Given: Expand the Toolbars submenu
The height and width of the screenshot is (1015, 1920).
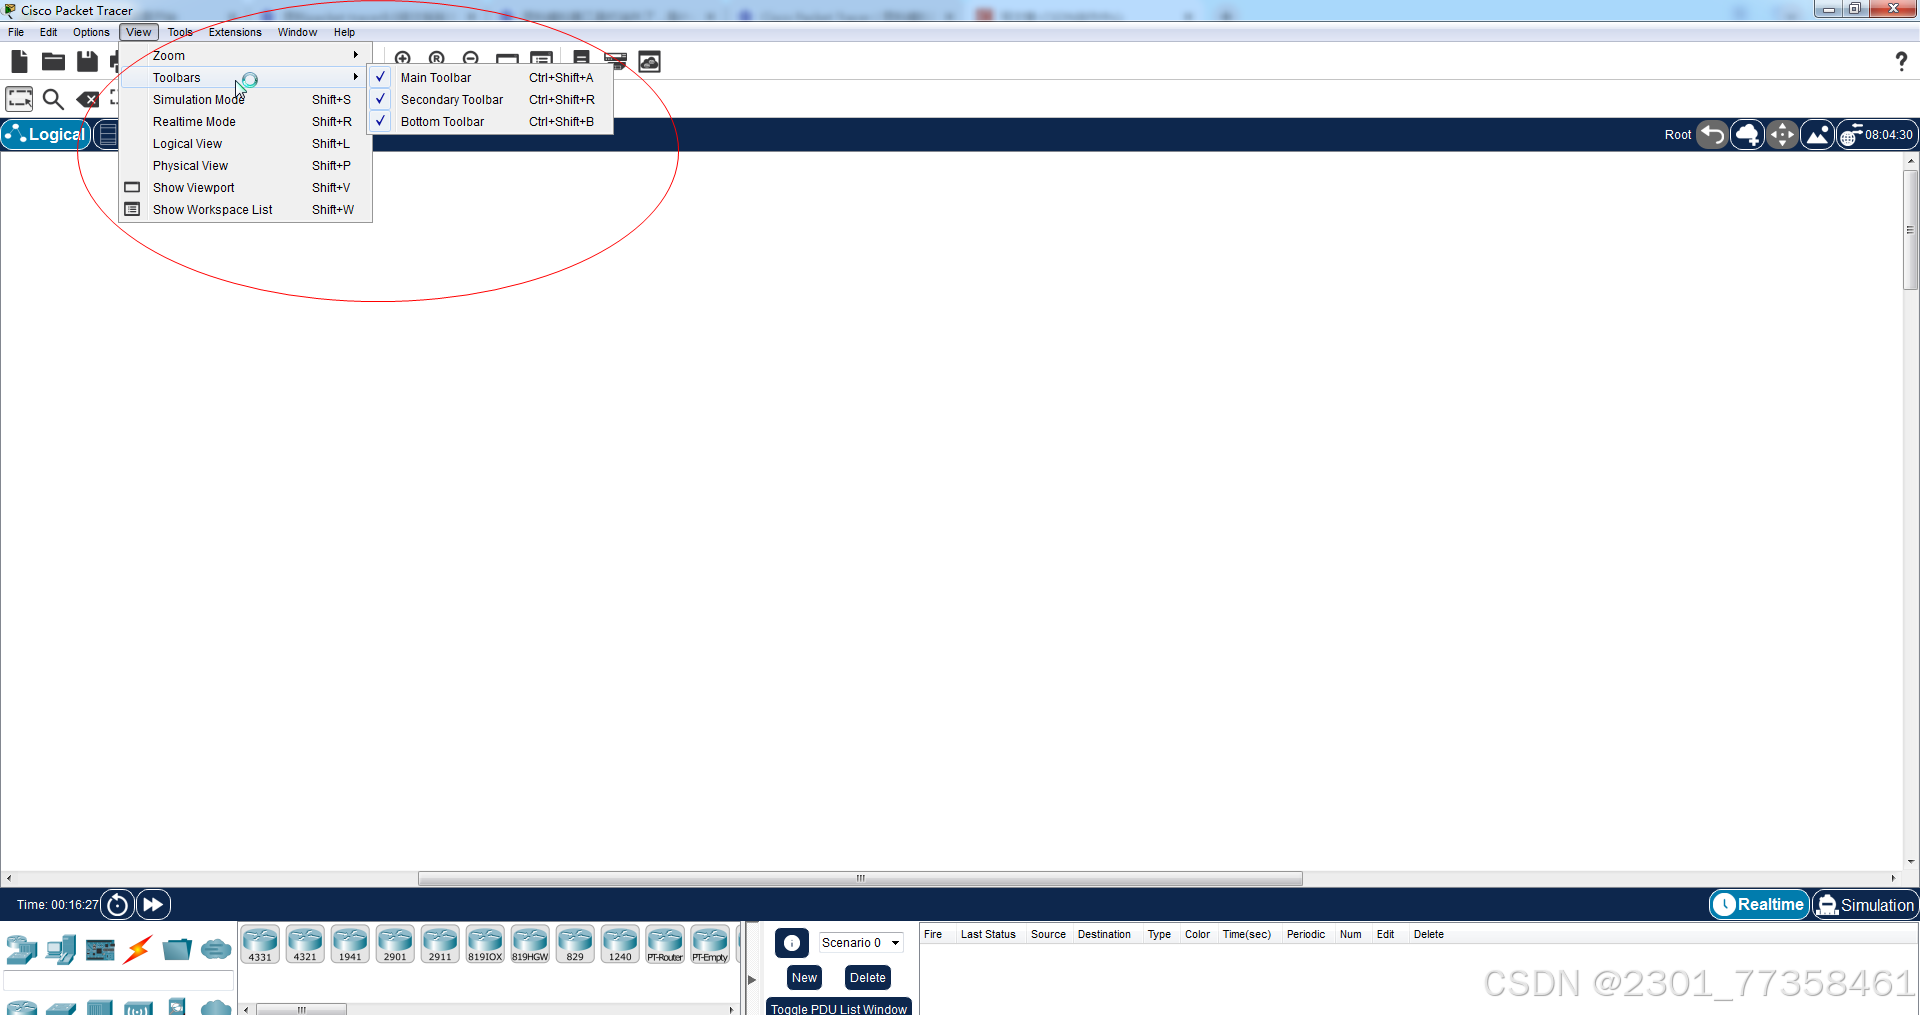Looking at the screenshot, I should (246, 78).
